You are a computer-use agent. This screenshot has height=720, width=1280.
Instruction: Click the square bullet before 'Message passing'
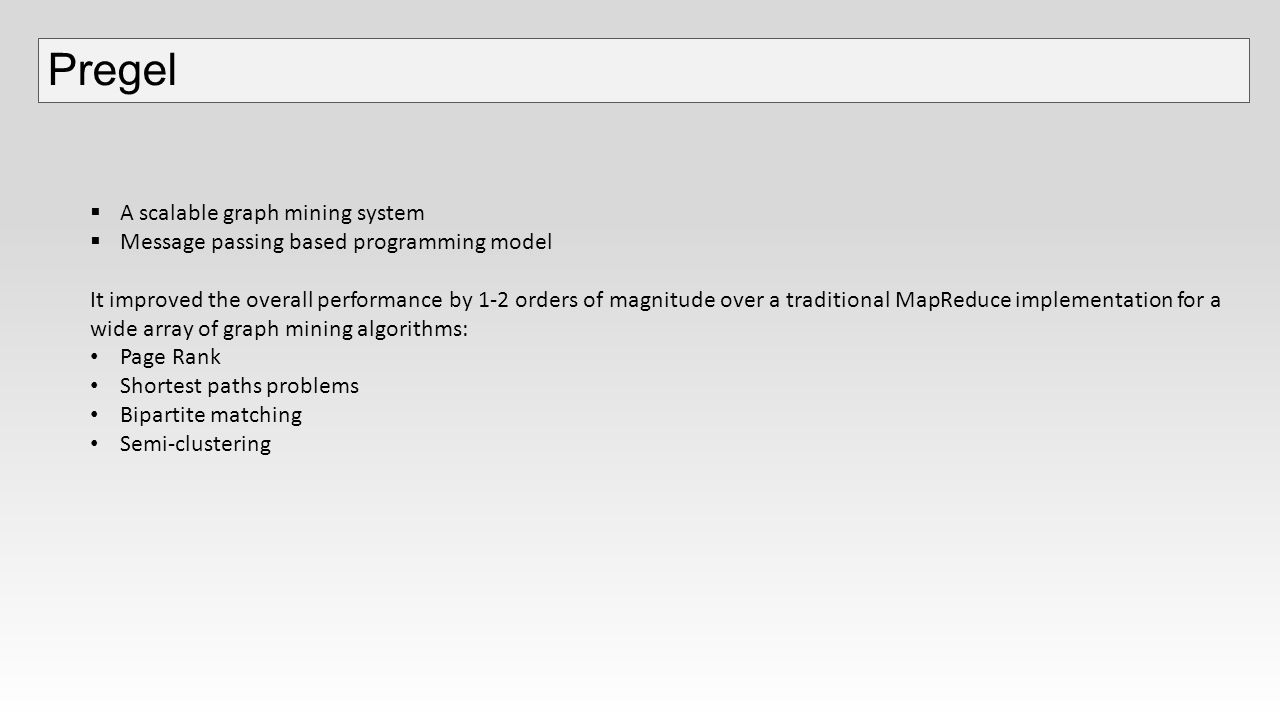point(94,241)
